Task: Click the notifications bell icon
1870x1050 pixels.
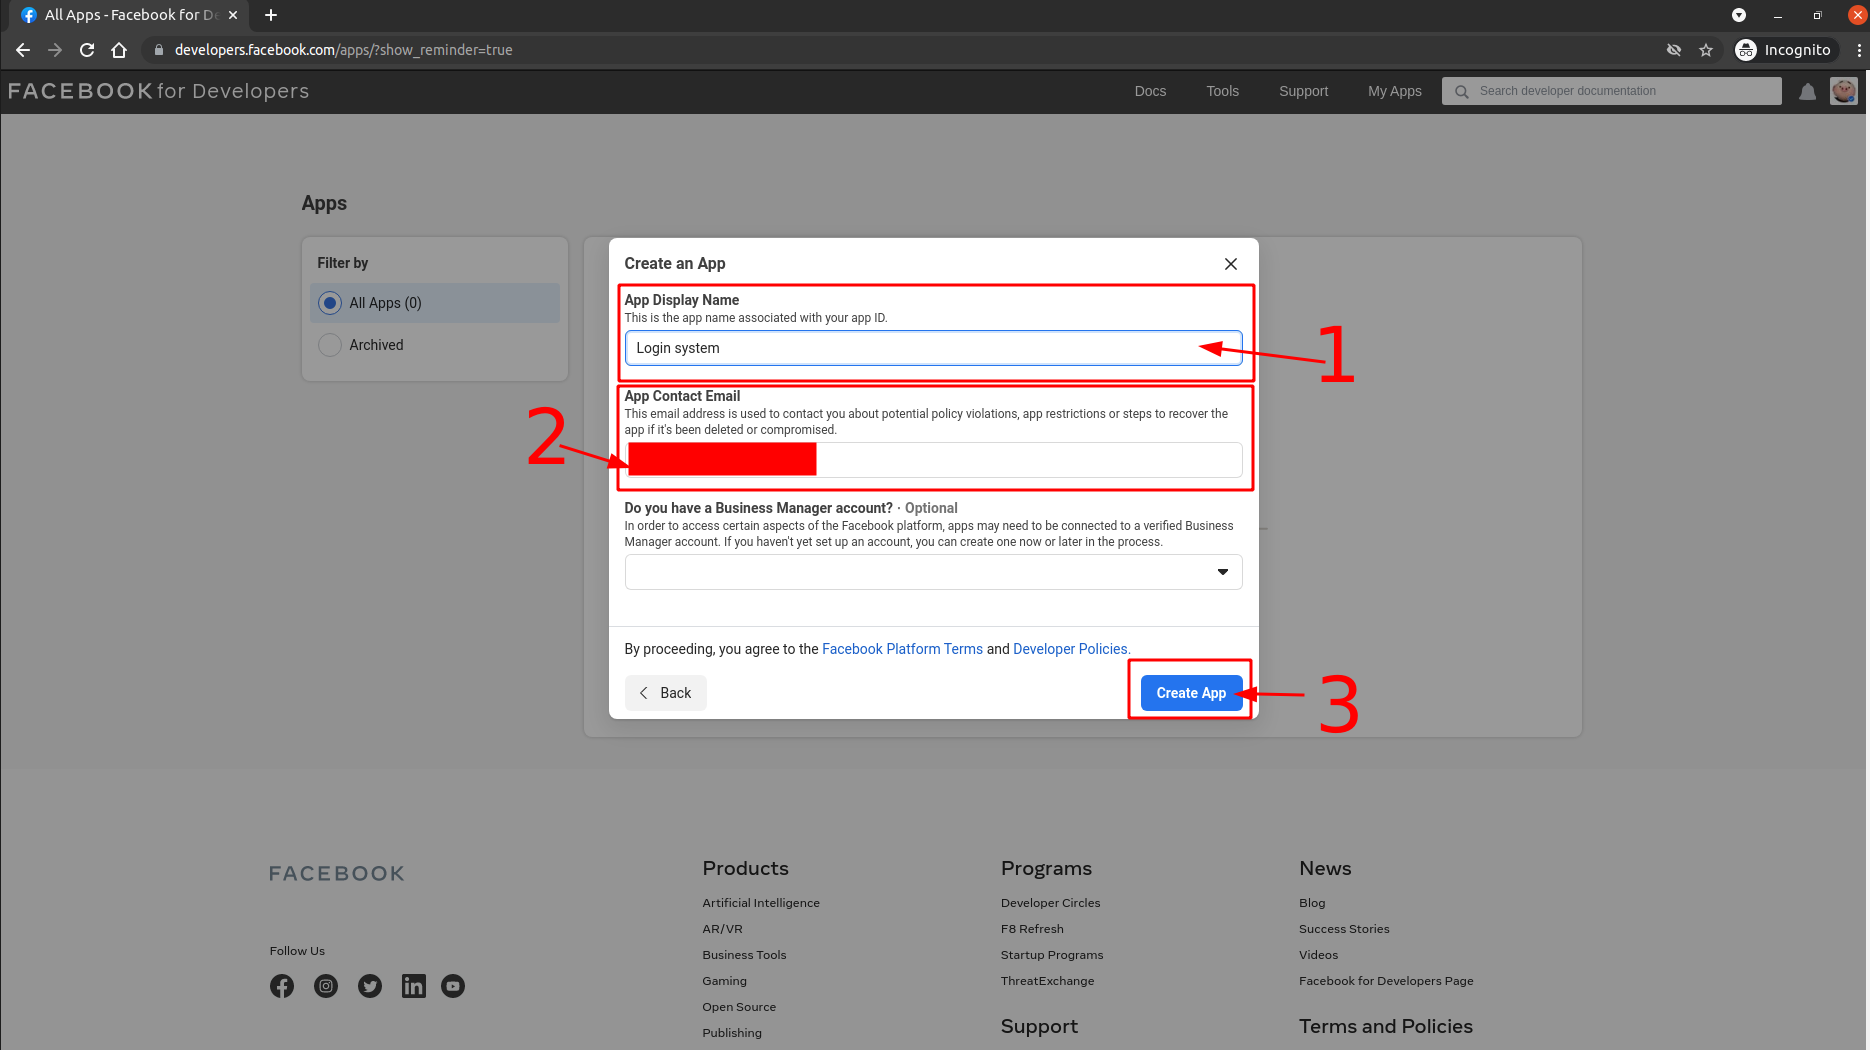Action: [x=1807, y=92]
